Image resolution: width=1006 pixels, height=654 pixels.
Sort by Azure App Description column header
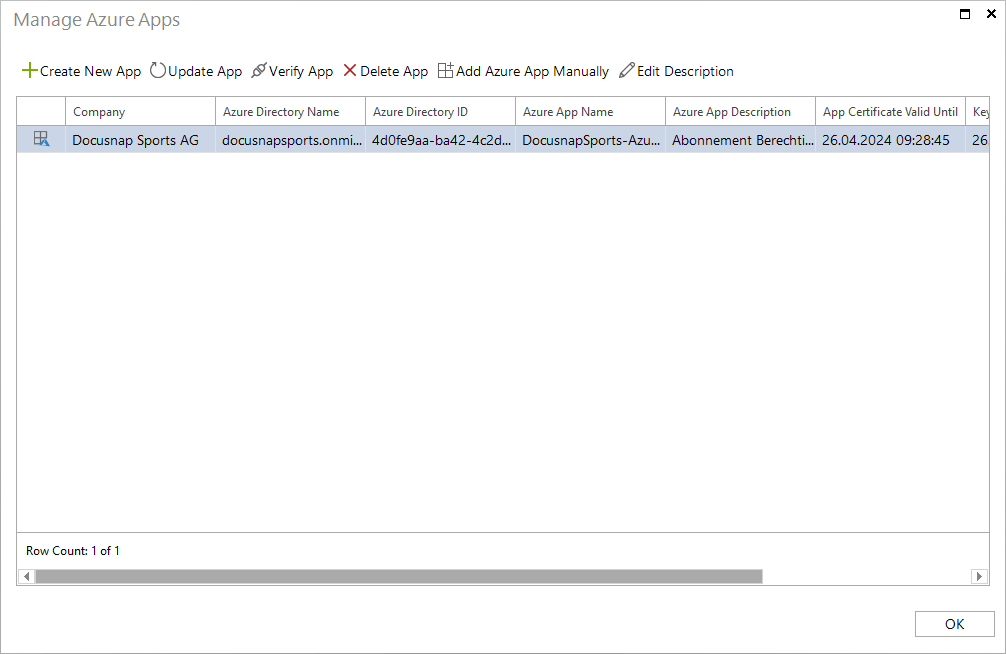coord(741,112)
